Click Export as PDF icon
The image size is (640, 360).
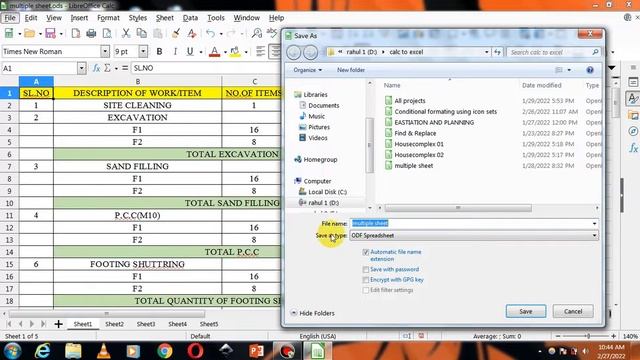[76, 33]
